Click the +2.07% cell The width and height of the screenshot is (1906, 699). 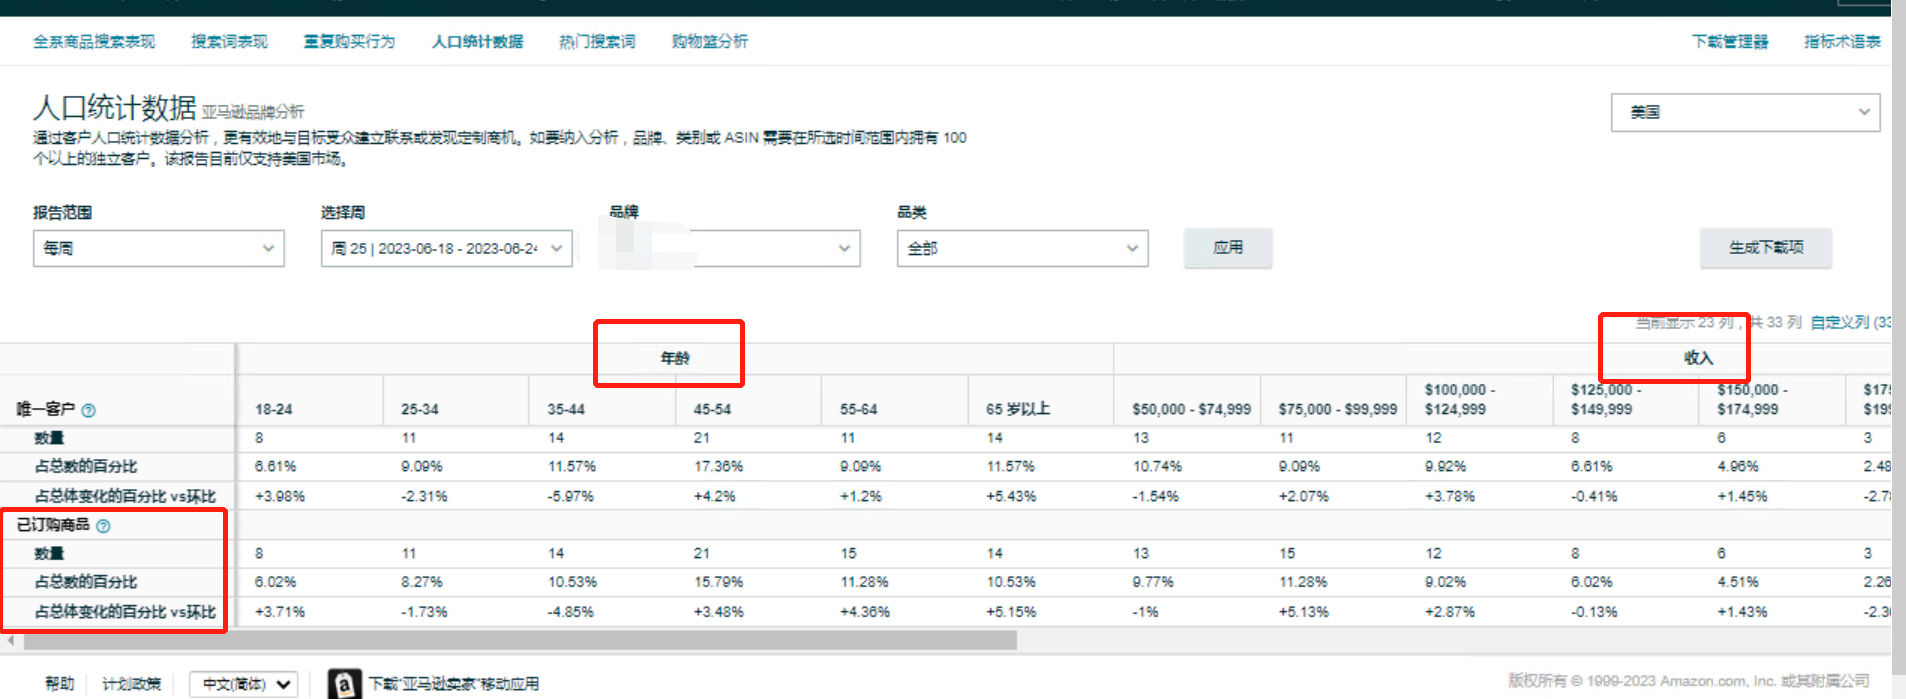click(x=1304, y=497)
